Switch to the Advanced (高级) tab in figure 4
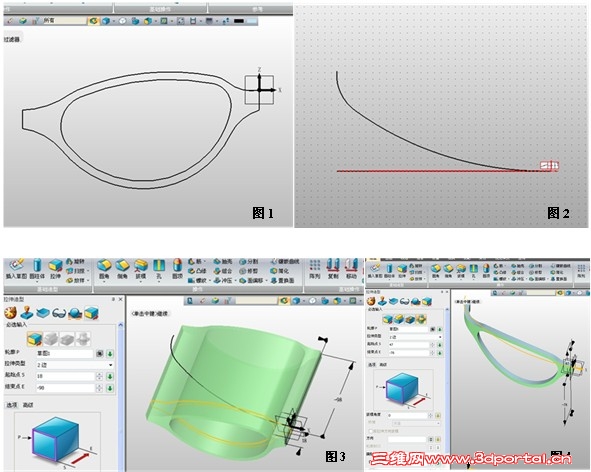This screenshot has width=591, height=472. pos(383,365)
